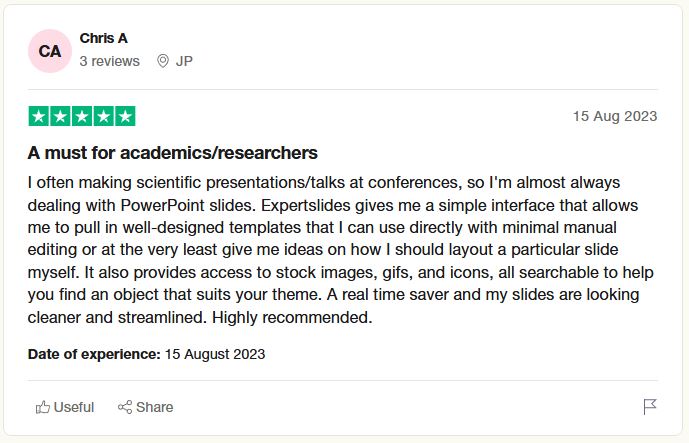The image size is (689, 443).
Task: Click the '15 August 2023' experience date value
Action: 215,354
